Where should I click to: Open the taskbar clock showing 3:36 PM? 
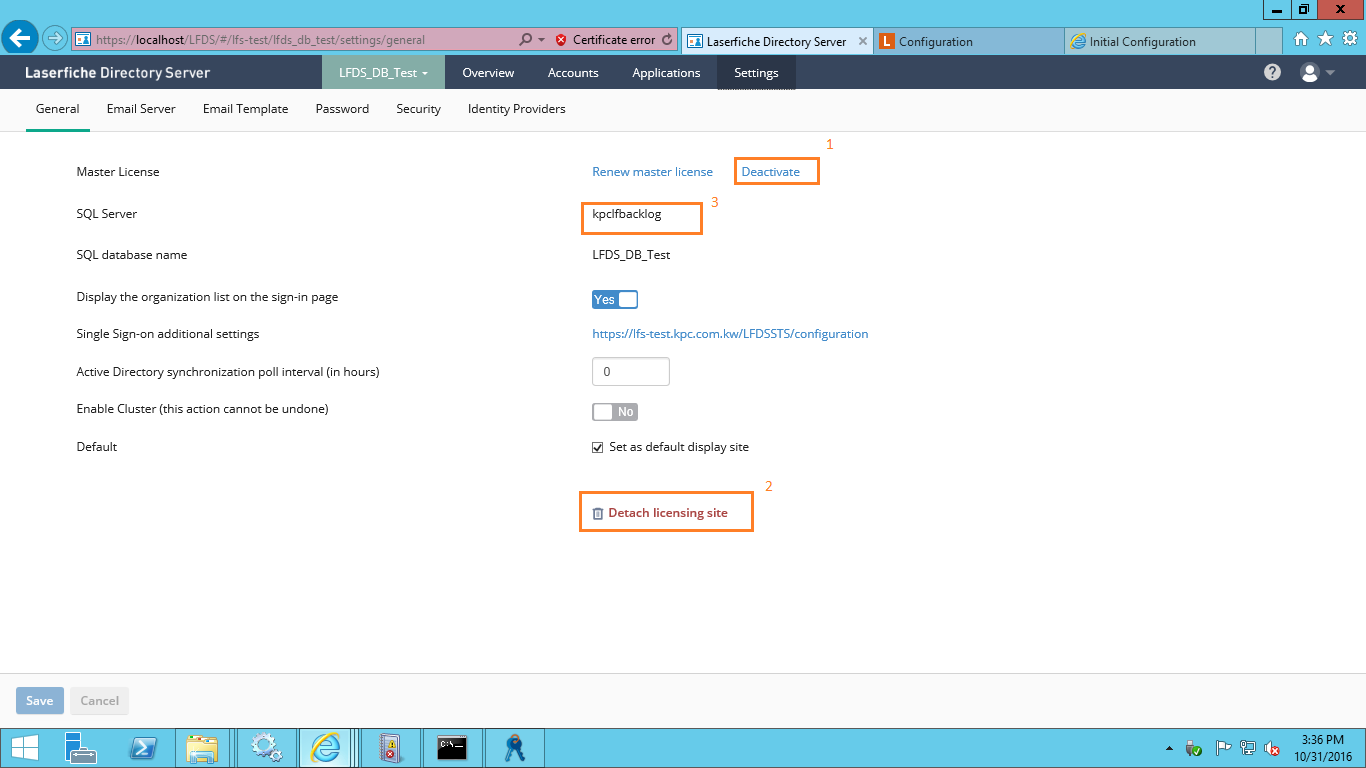click(x=1324, y=748)
